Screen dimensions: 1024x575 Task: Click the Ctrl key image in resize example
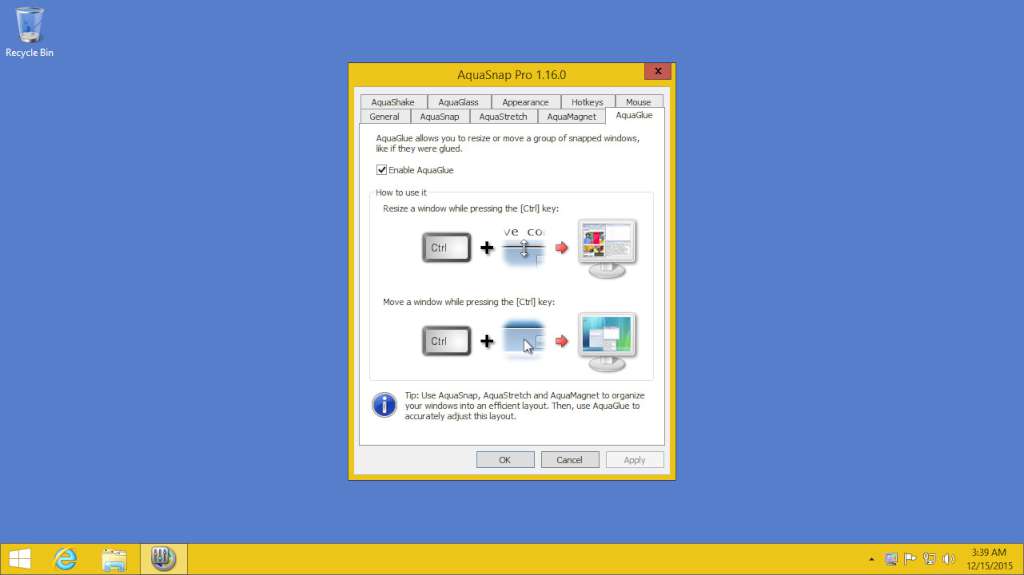446,248
